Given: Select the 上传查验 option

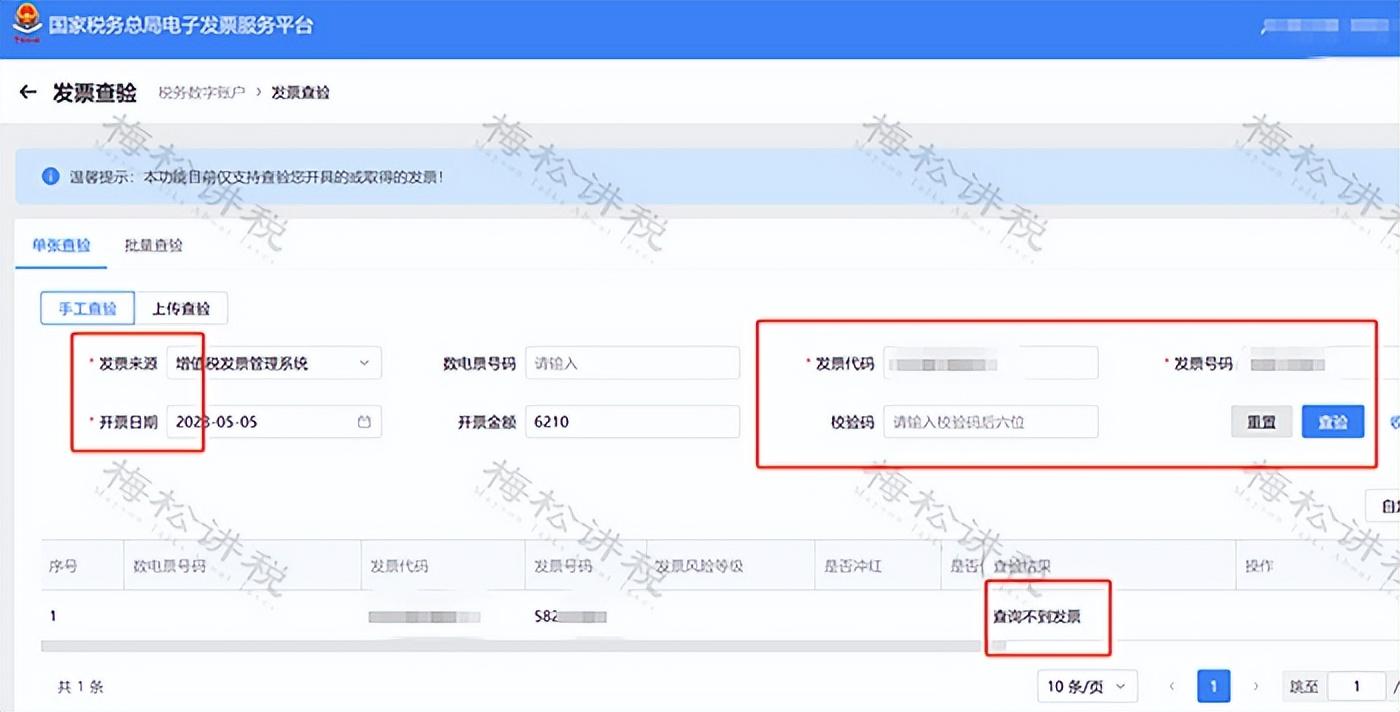Looking at the screenshot, I should click(x=181, y=308).
